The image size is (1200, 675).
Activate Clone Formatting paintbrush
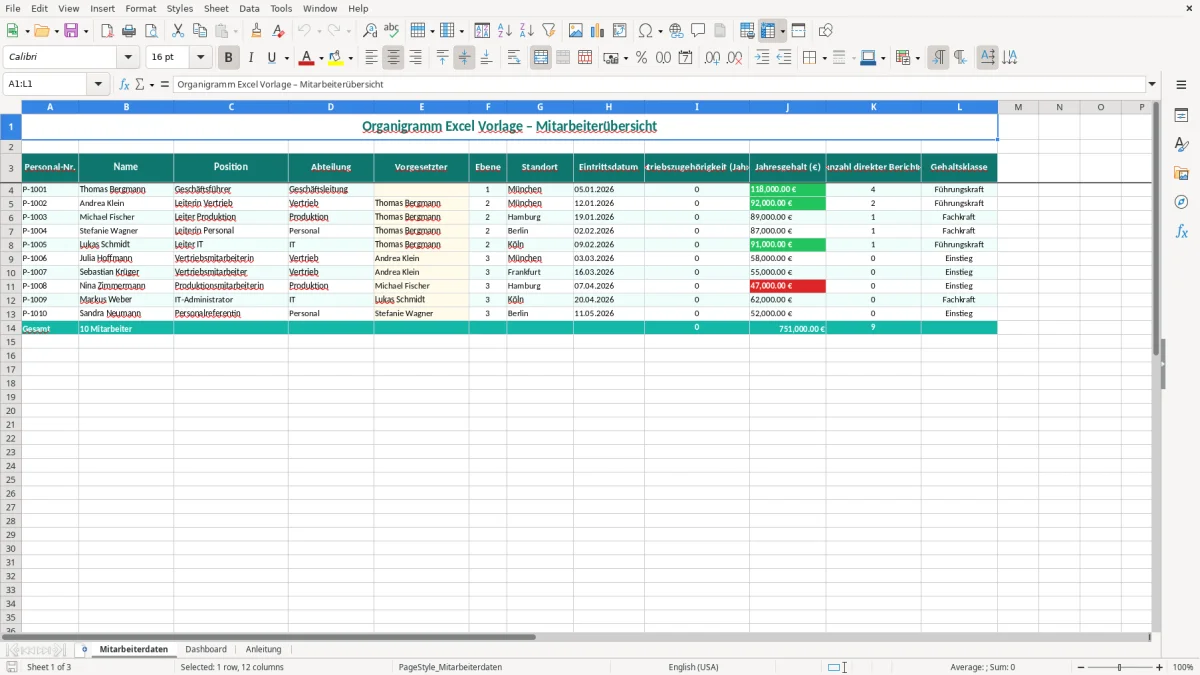pyautogui.click(x=257, y=31)
